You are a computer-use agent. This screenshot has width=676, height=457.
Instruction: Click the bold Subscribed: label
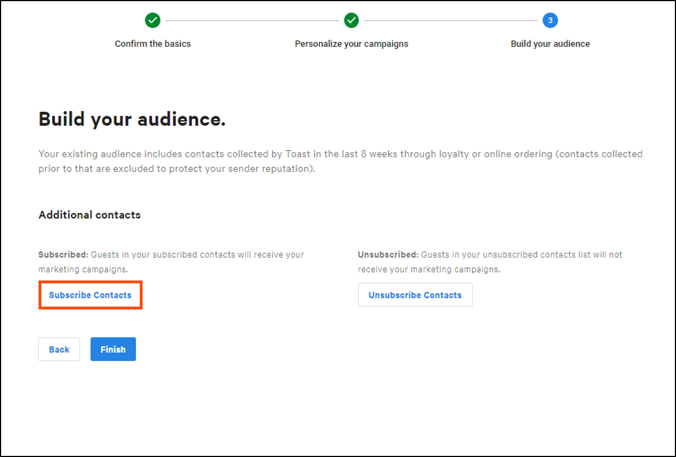63,254
